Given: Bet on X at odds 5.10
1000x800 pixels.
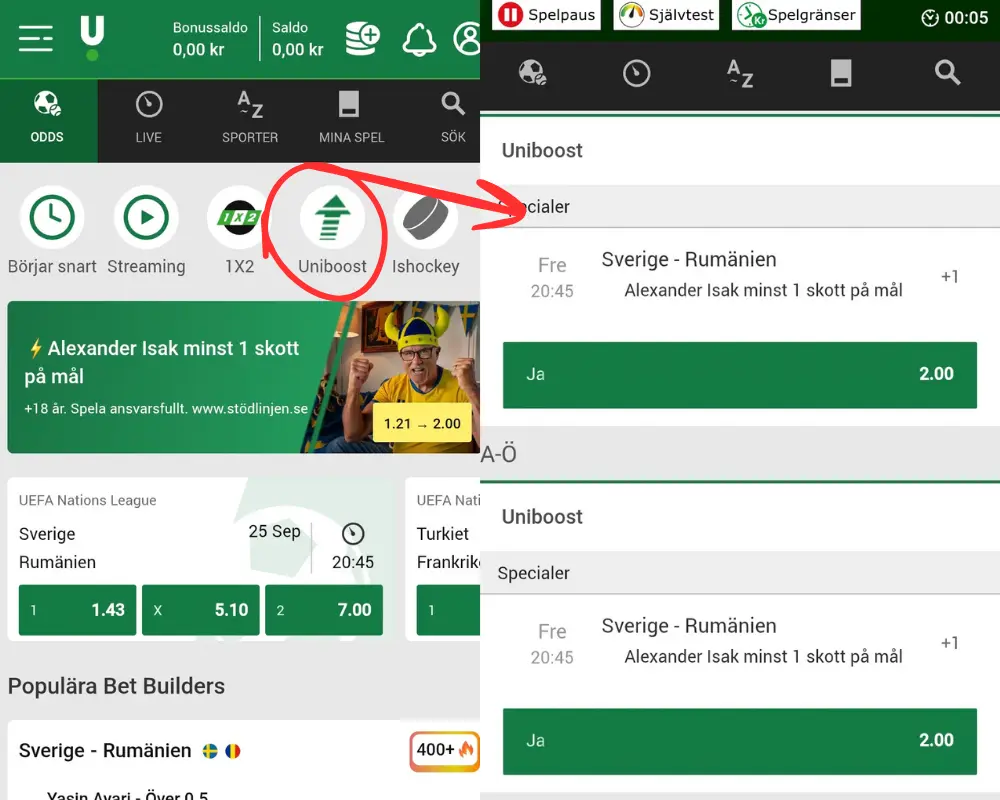Looking at the screenshot, I should (x=200, y=610).
